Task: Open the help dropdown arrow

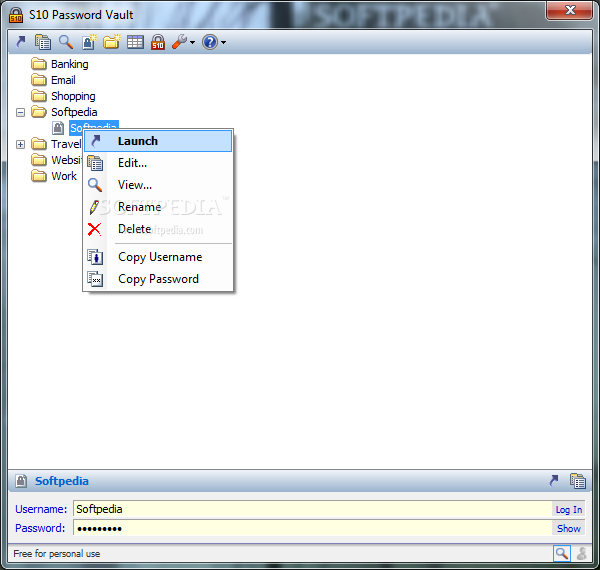Action: 223,42
